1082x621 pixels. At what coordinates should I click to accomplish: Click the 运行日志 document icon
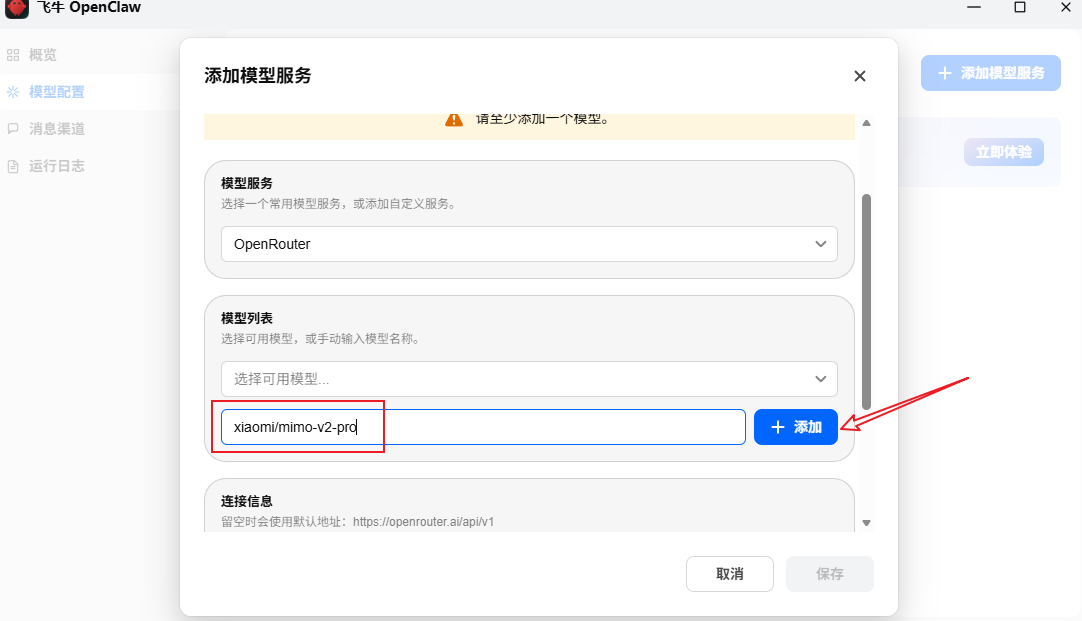13,166
